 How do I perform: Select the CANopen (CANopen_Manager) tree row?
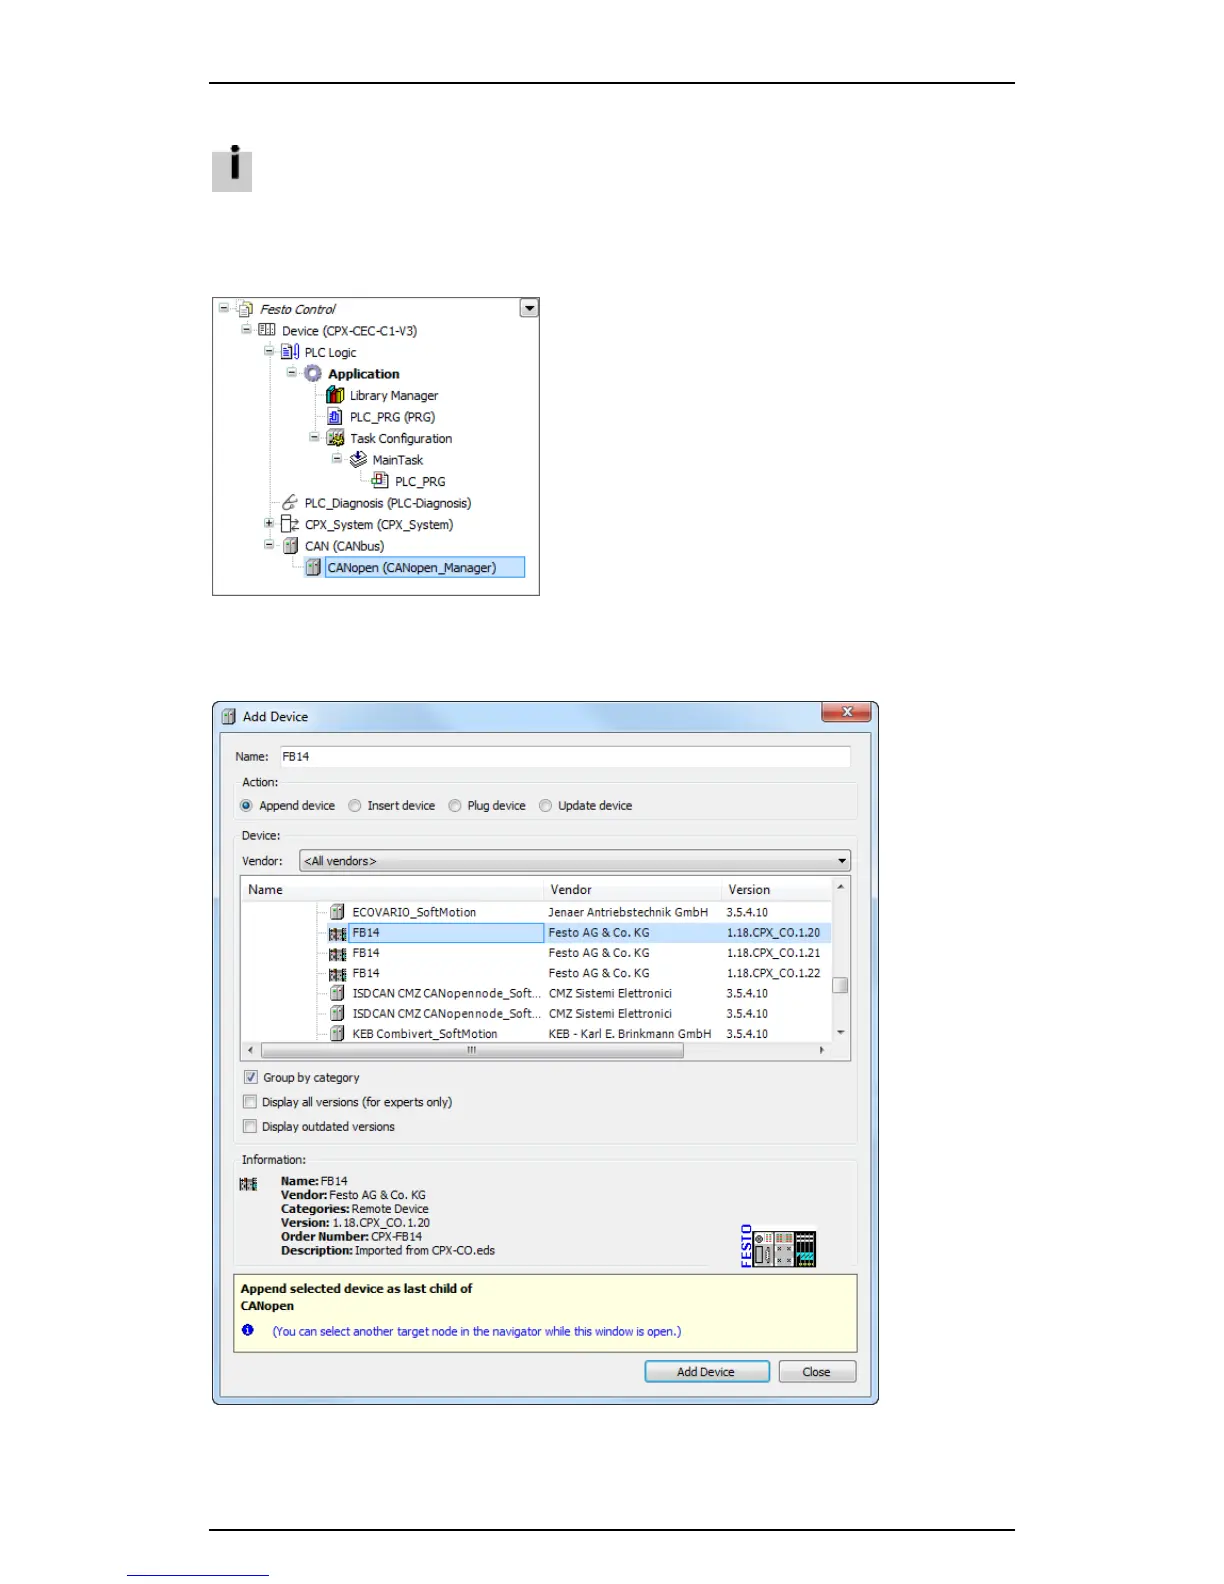[x=425, y=567]
